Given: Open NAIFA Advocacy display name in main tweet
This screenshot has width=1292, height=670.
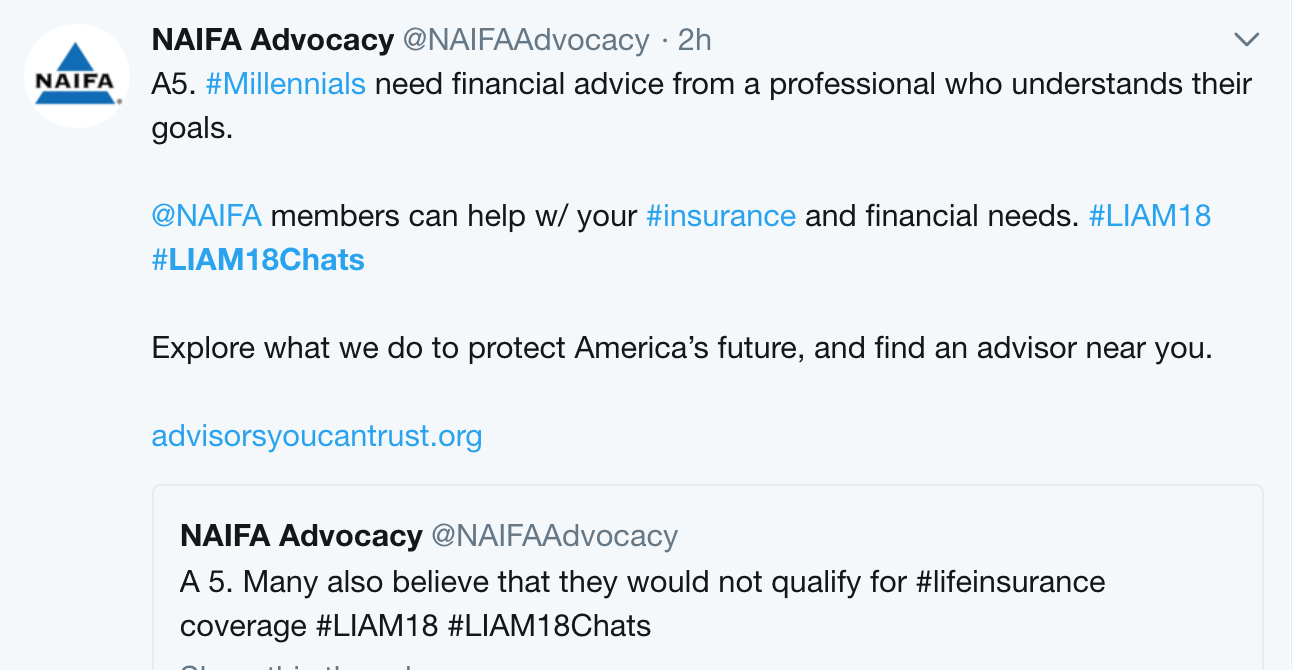Looking at the screenshot, I should point(272,40).
